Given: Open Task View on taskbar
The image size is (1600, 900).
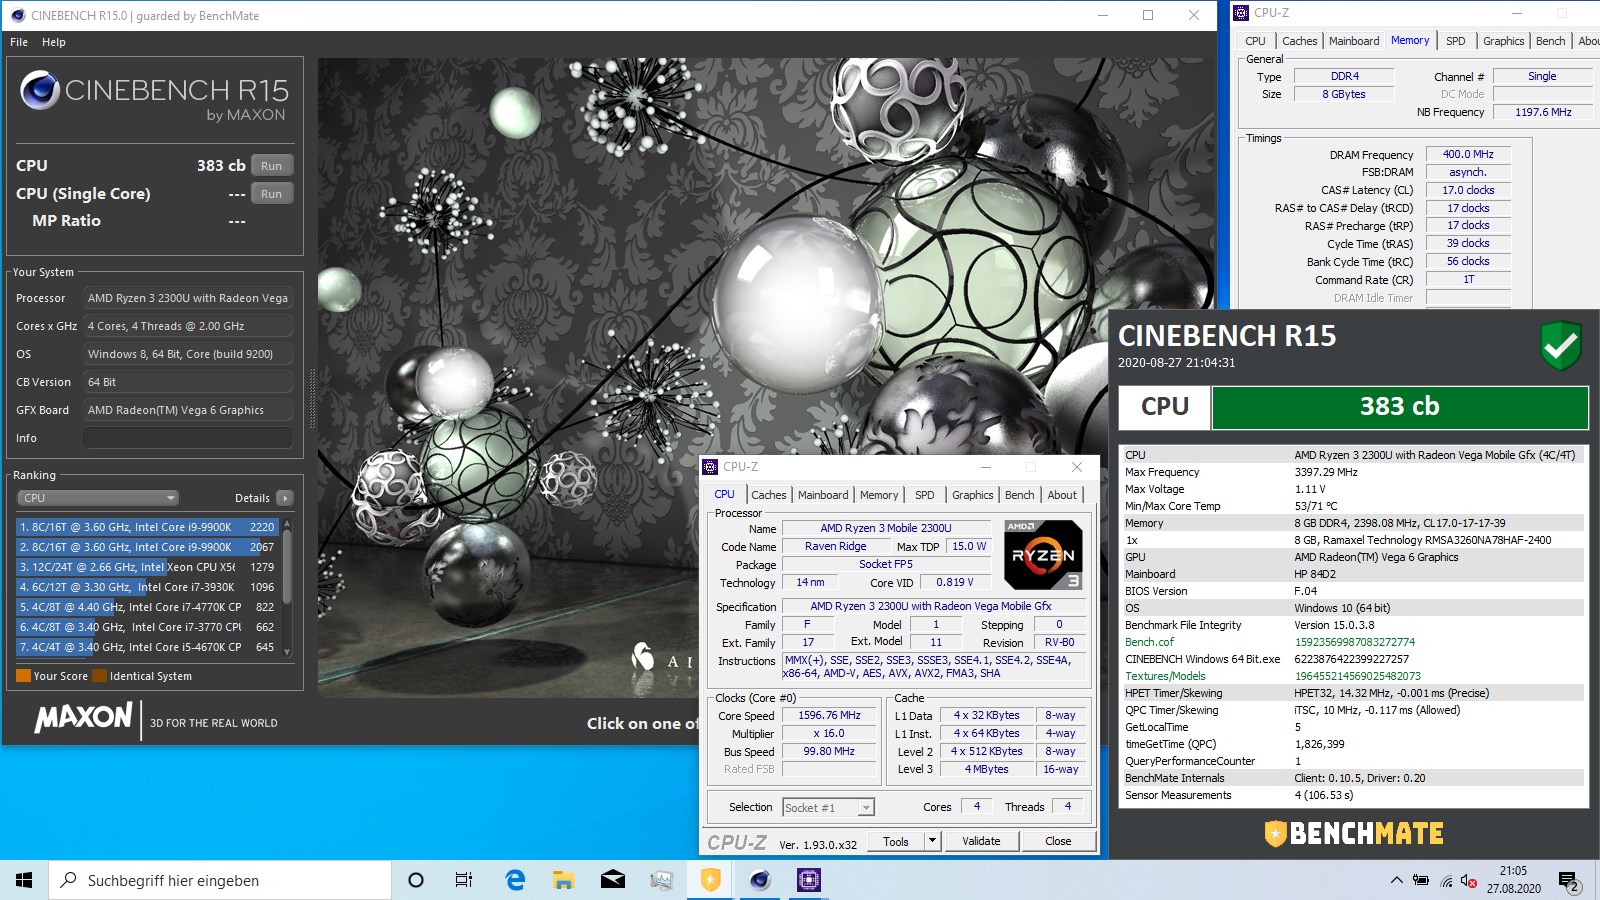Looking at the screenshot, I should coord(464,880).
